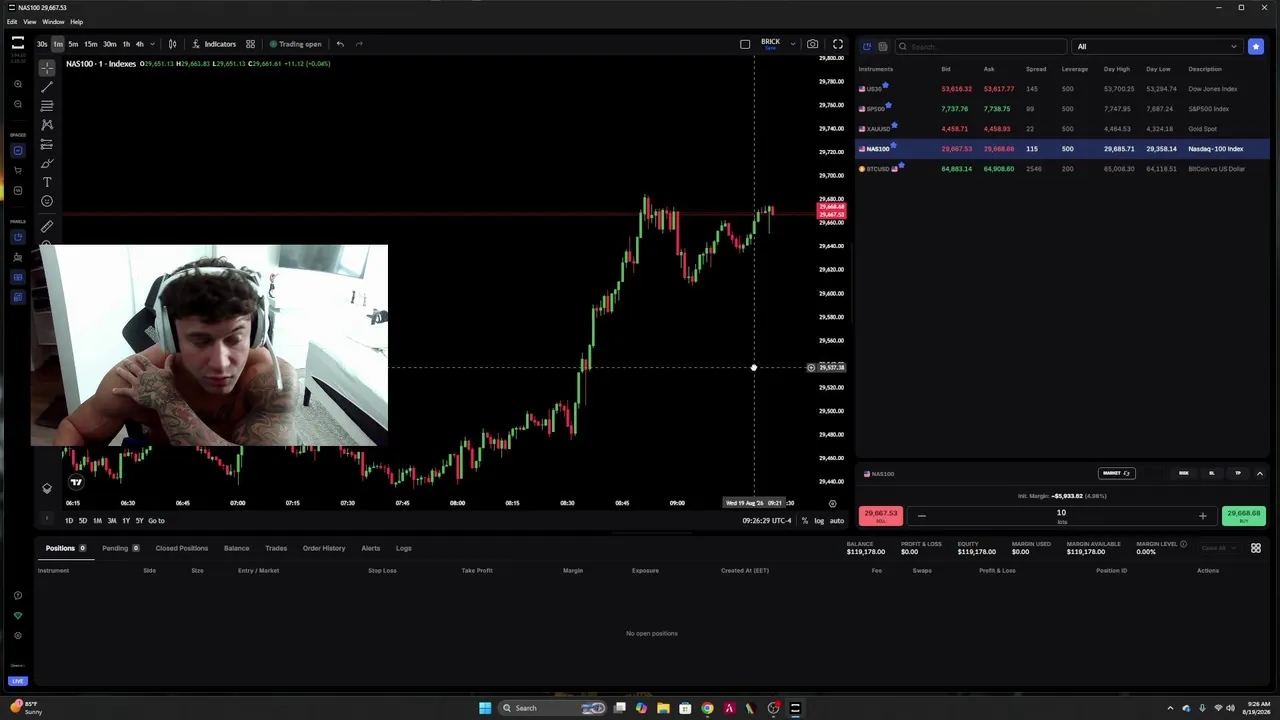Toggle the auto scale option
Screen dimensions: 1280x720
[837, 521]
